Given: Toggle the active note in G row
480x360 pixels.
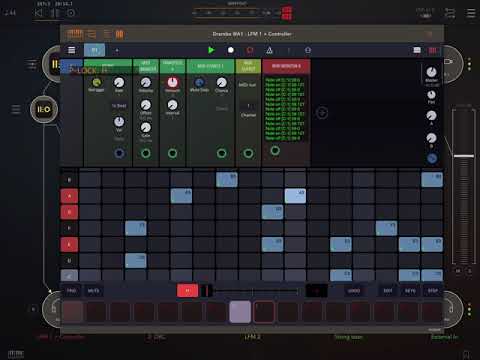Looking at the screenshot, I should [x=273, y=212].
